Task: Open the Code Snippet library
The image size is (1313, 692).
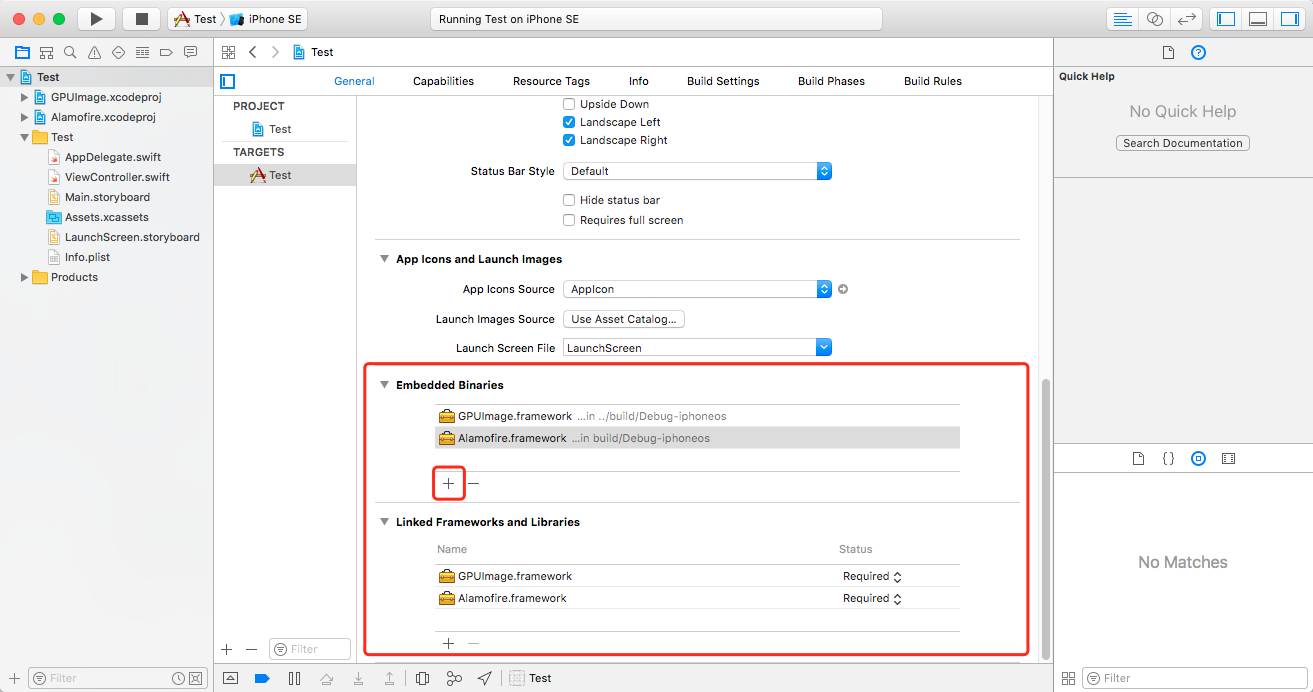Action: pos(1168,459)
